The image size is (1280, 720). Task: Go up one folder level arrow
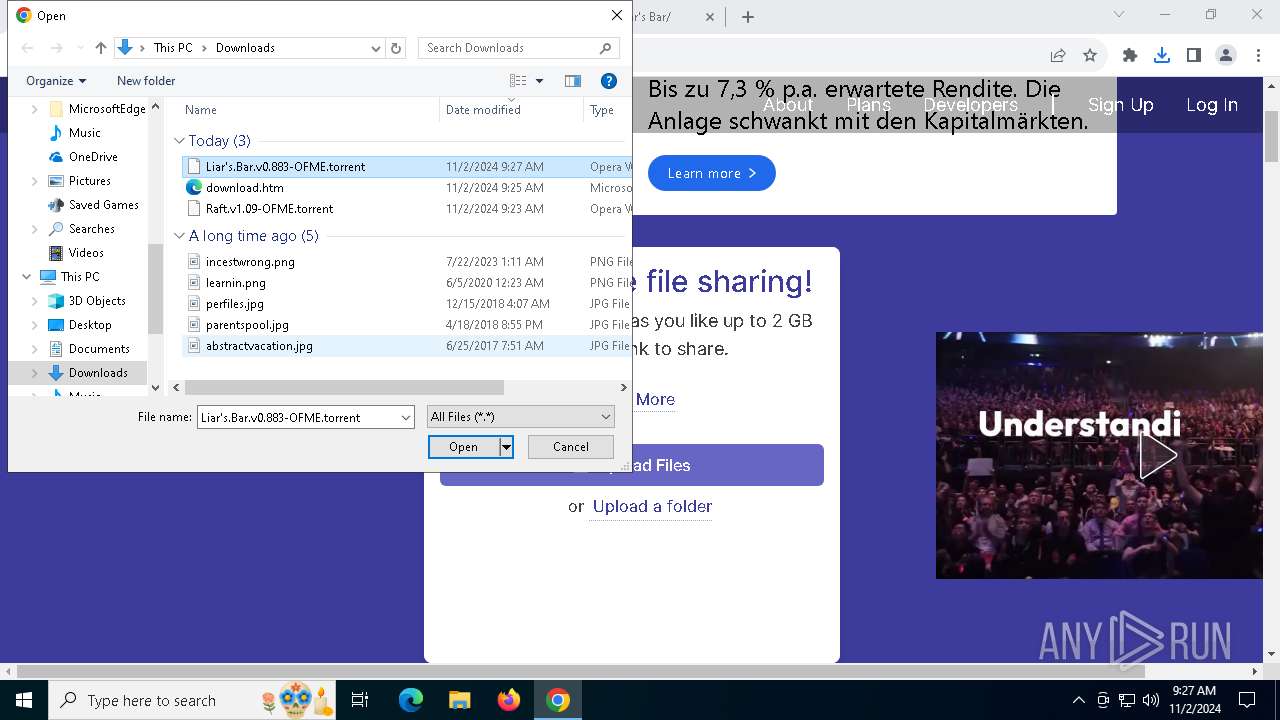(x=100, y=48)
